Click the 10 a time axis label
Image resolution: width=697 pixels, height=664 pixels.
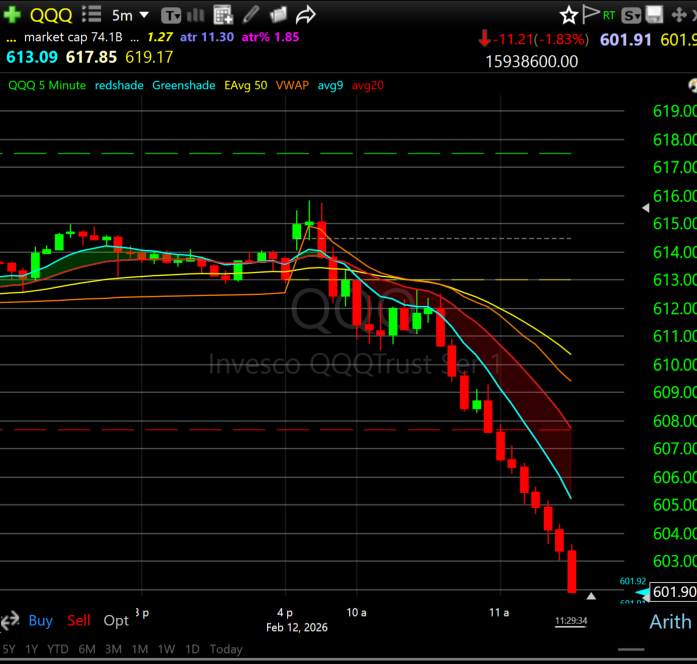(x=356, y=613)
